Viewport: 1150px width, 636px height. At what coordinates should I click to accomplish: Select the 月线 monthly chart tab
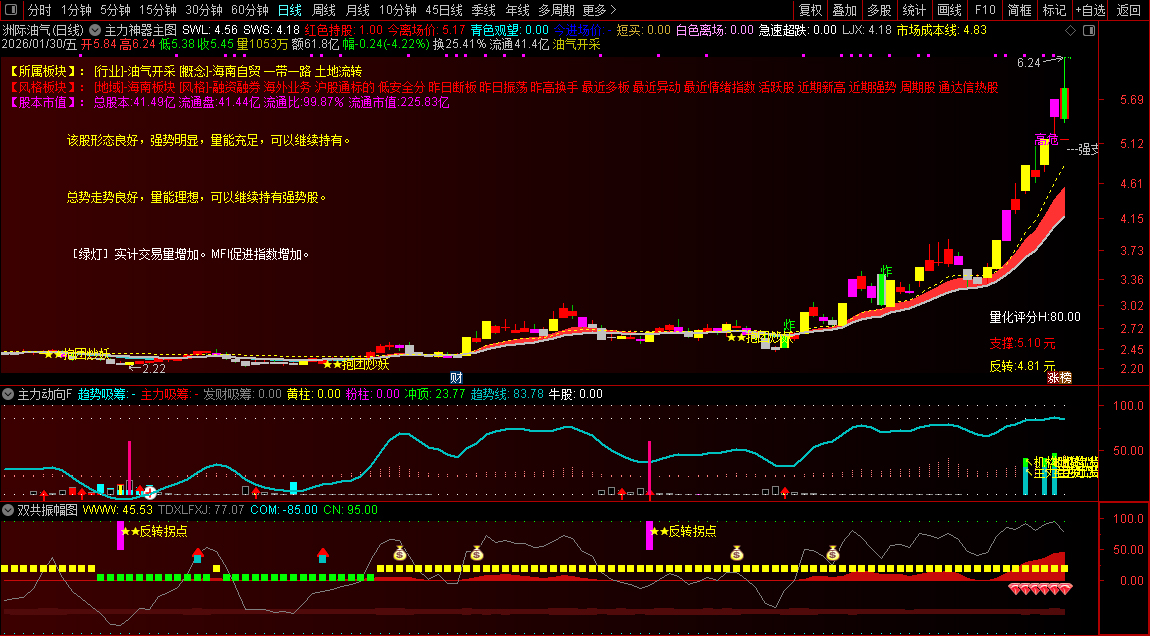coord(357,10)
